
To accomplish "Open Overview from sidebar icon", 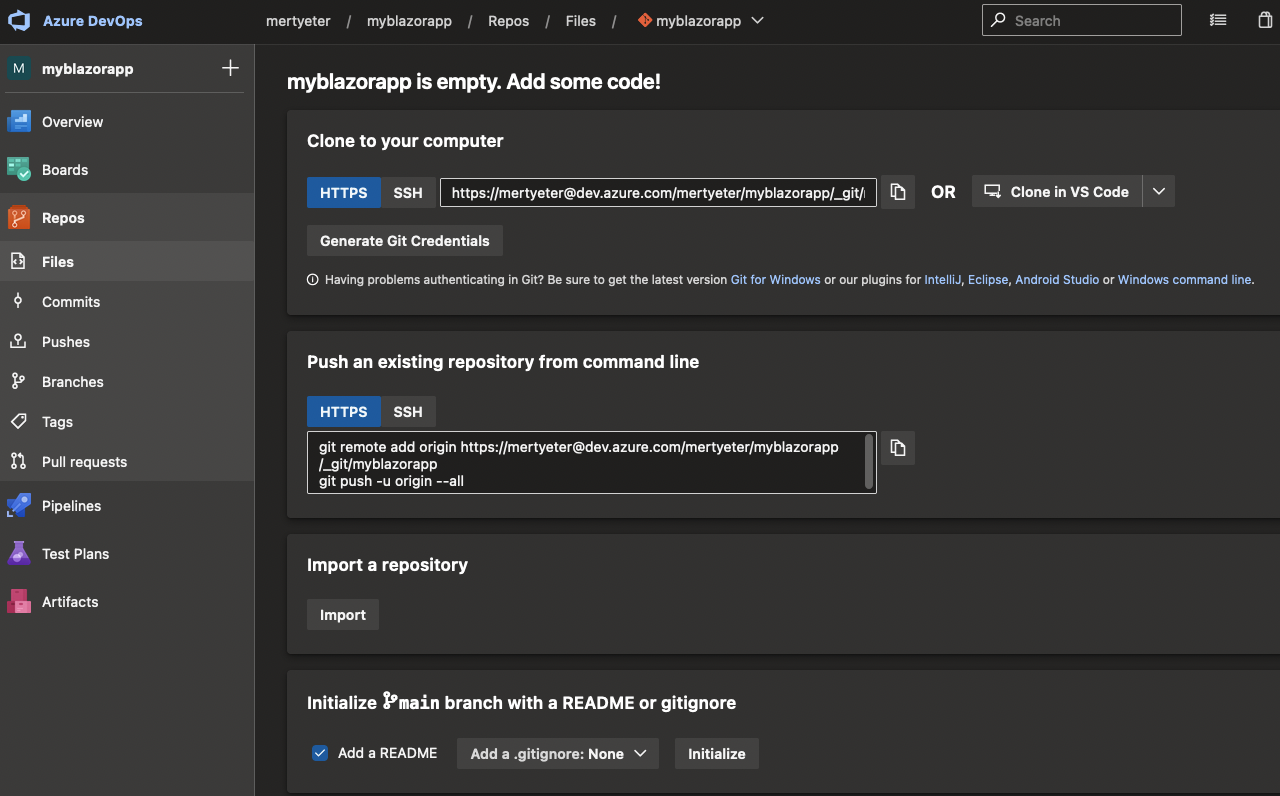I will (x=19, y=122).
